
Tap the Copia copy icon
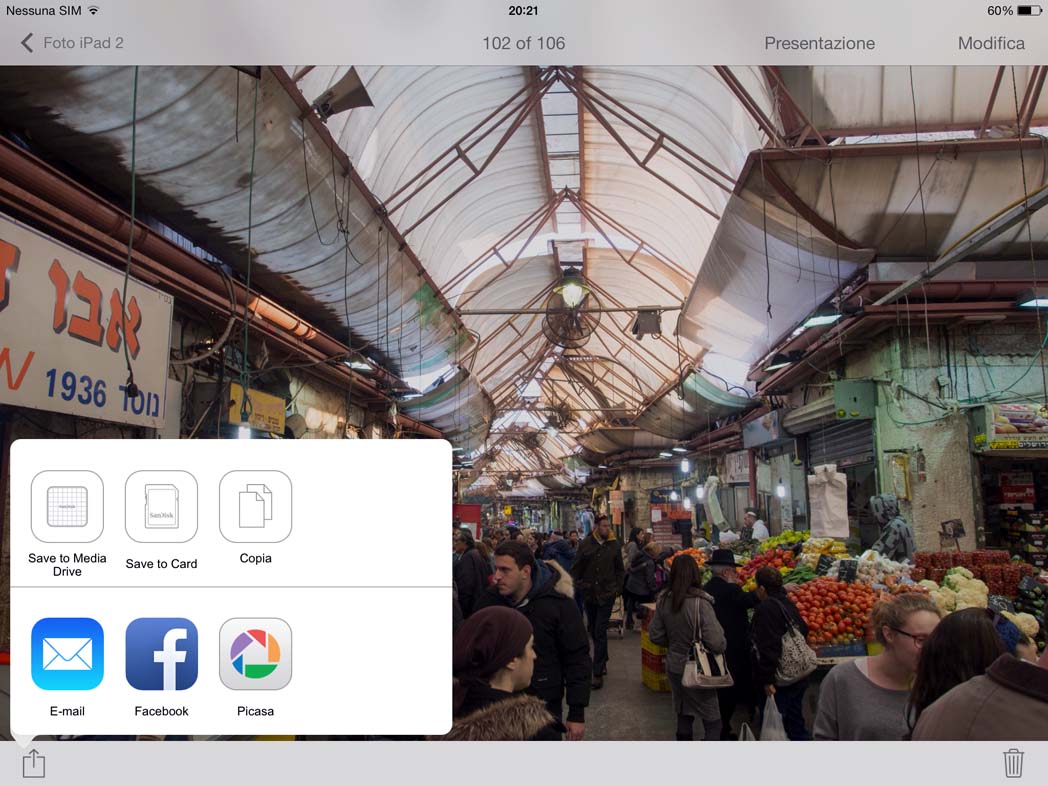pos(255,506)
